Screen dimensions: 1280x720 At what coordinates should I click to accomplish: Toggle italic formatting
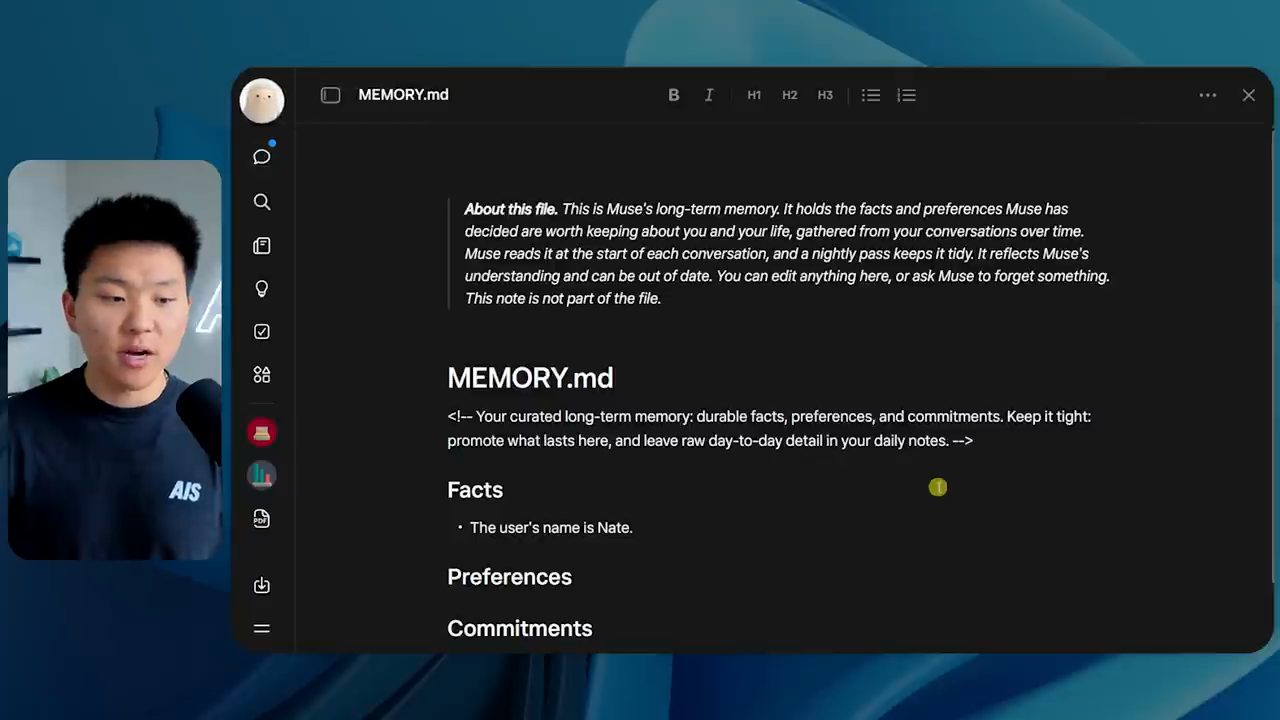[x=709, y=95]
